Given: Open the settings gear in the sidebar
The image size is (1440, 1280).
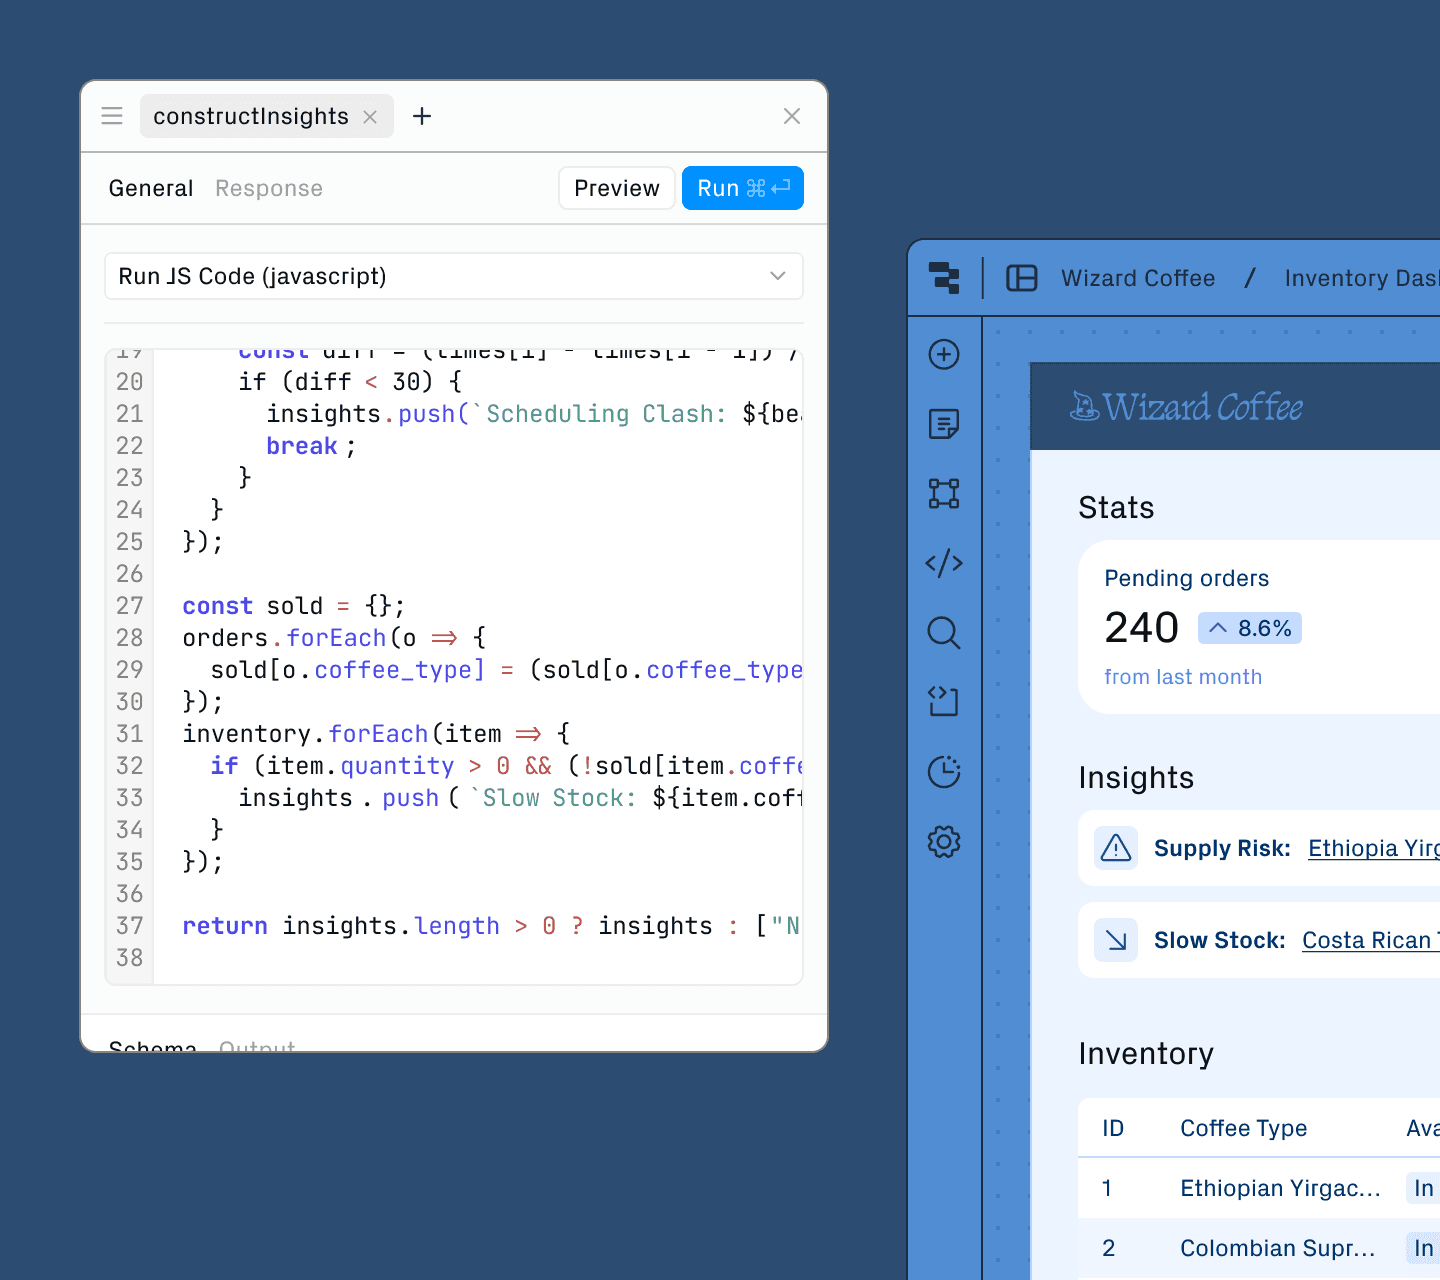Looking at the screenshot, I should [x=944, y=842].
